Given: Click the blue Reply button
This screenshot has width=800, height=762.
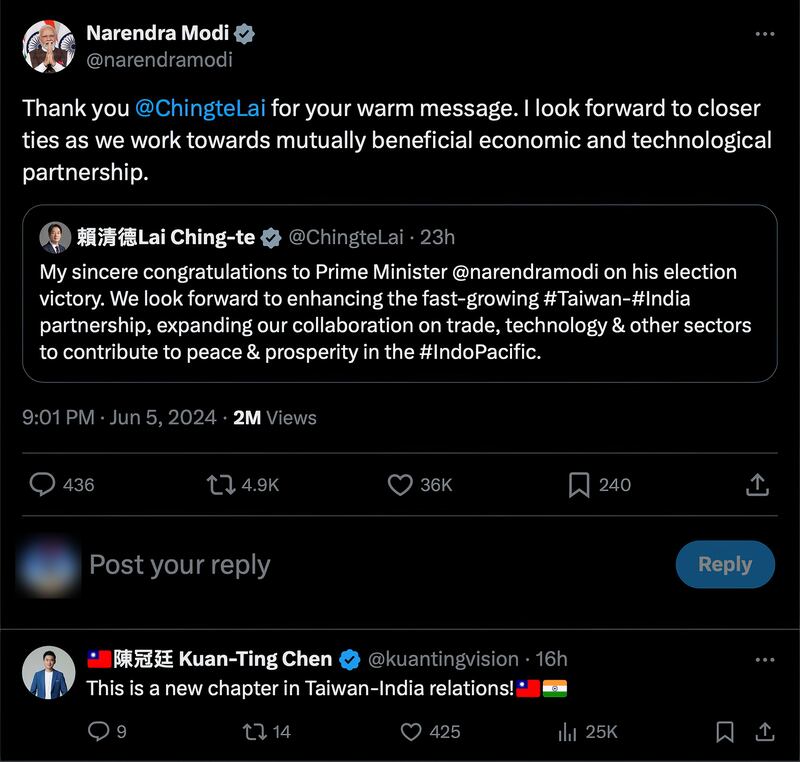Looking at the screenshot, I should pyautogui.click(x=724, y=564).
